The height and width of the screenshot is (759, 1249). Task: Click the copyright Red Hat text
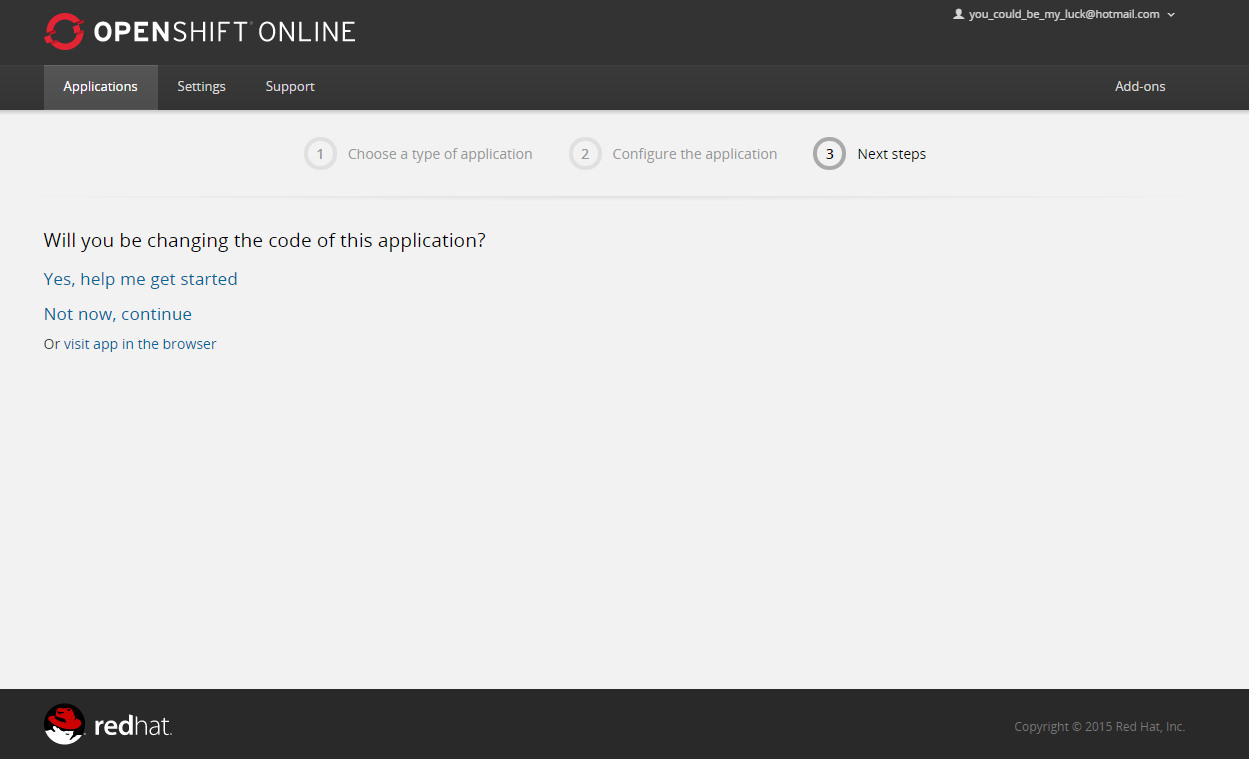click(x=1099, y=727)
